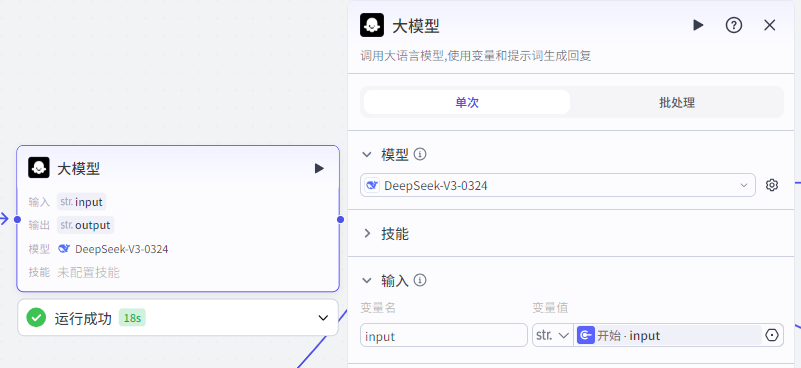Viewport: 801px width, 368px height.
Task: Click DeepSeek-V3-0324 label on node card
Action: 122,249
